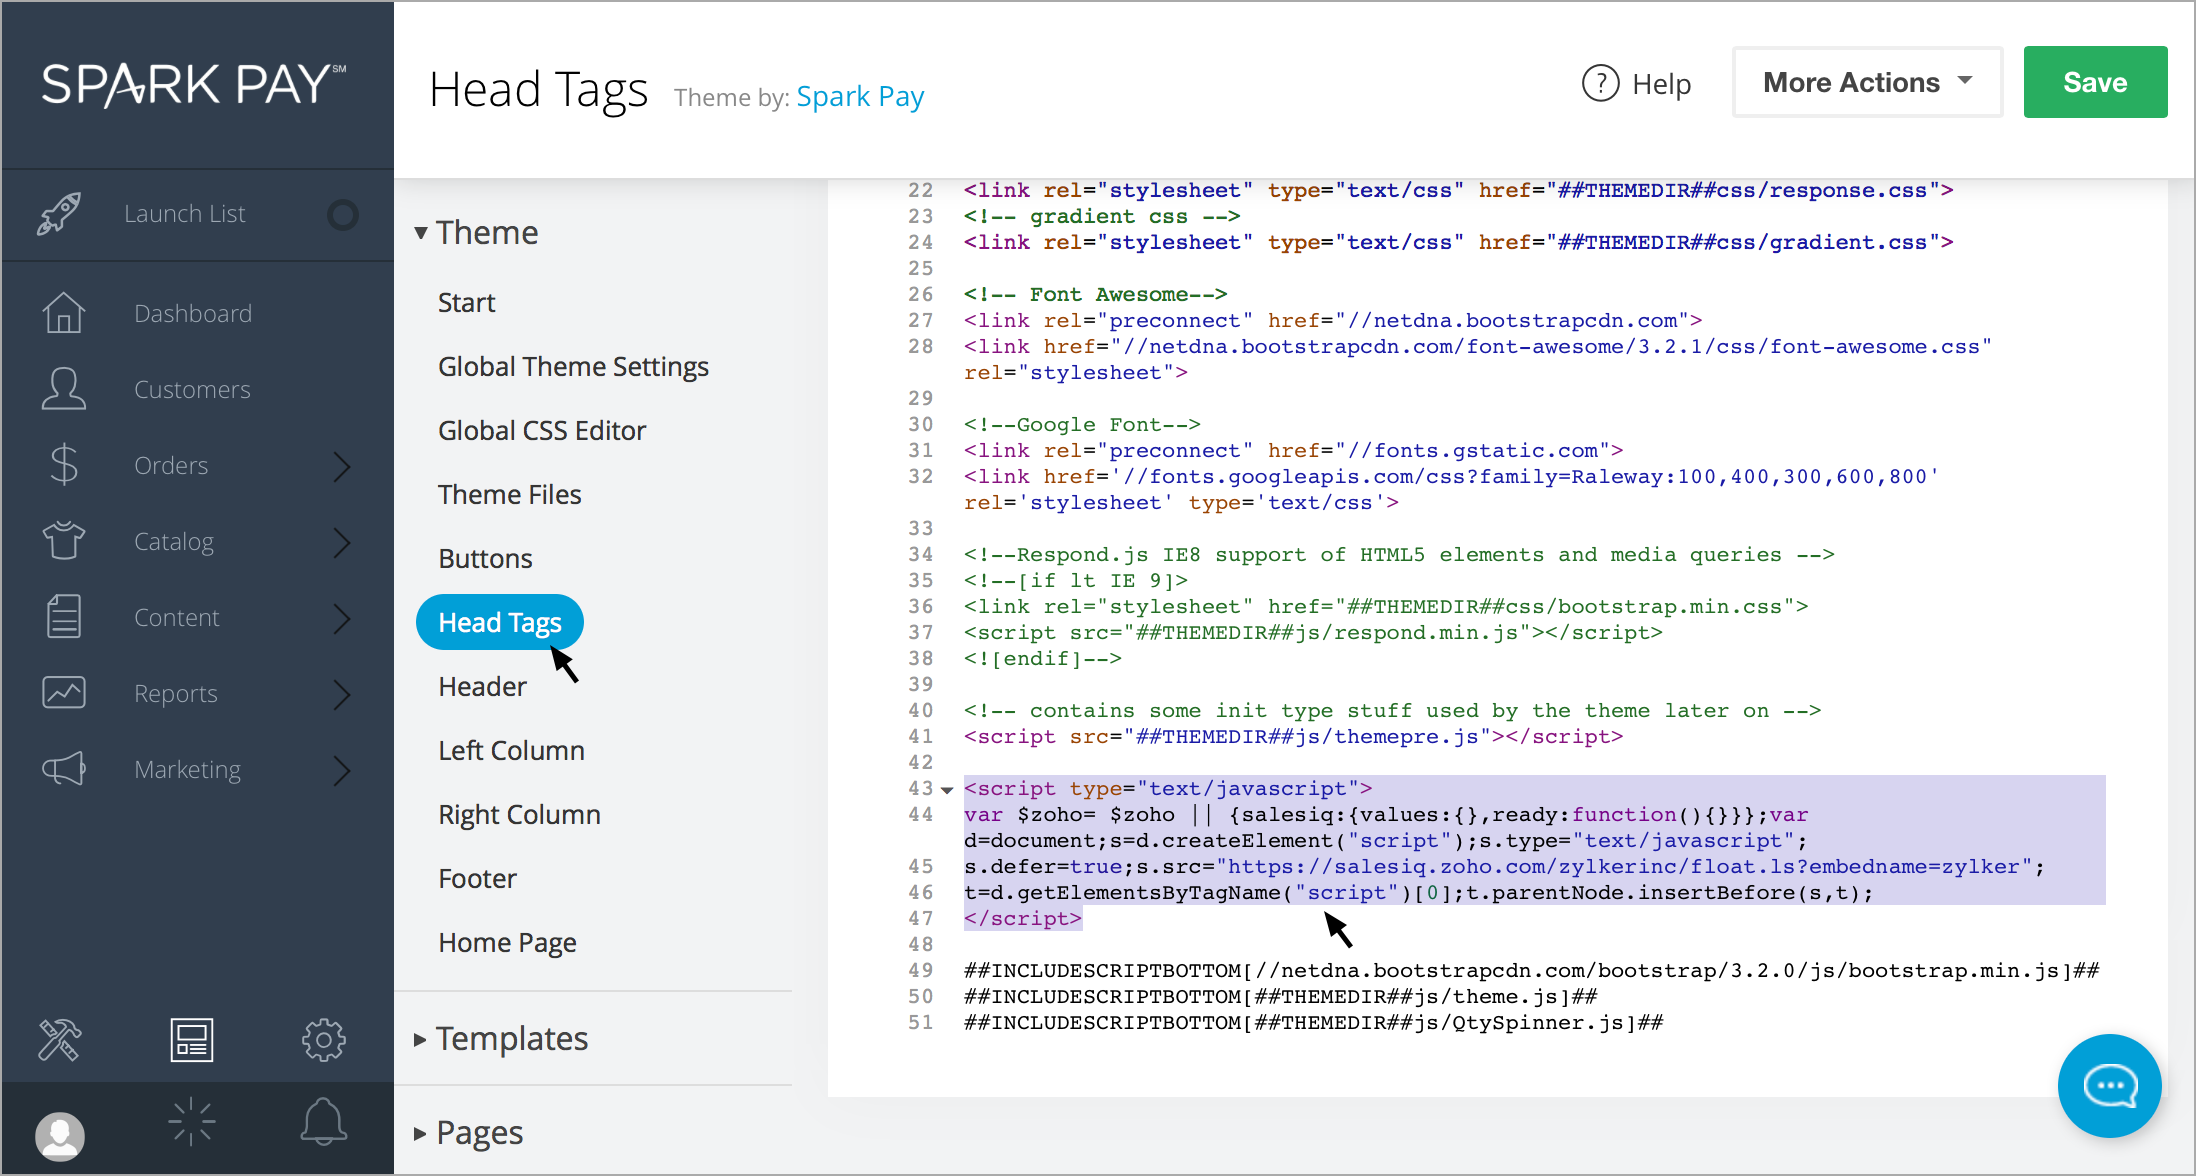Screen dimensions: 2196x1176
Task: Click the Help question mark icon
Action: click(1600, 83)
